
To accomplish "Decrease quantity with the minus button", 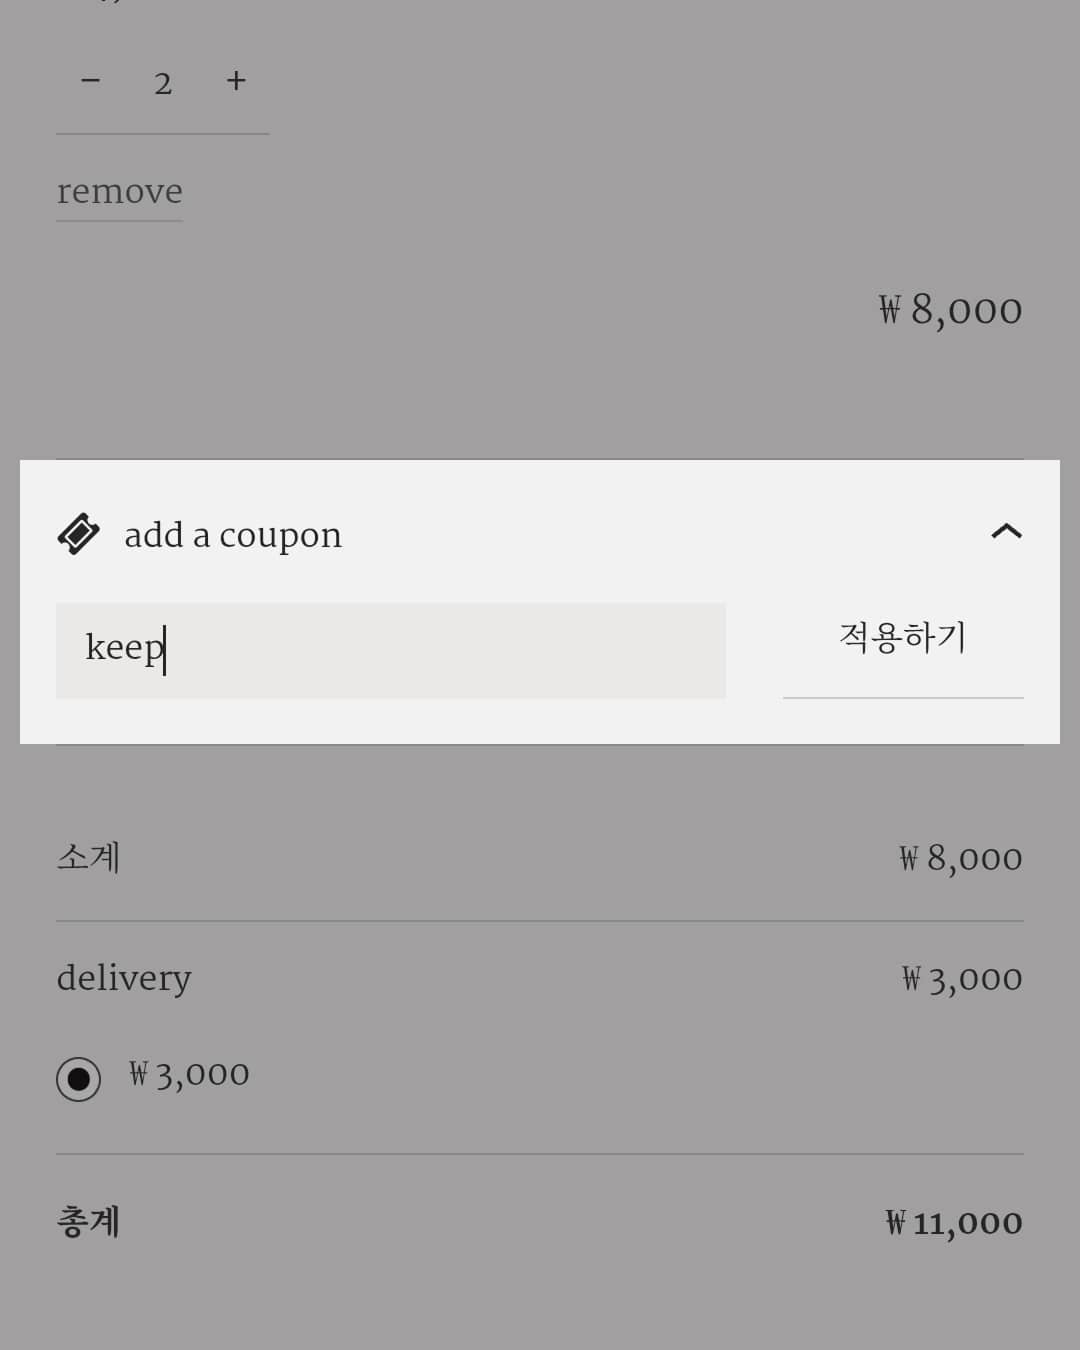I will (90, 81).
